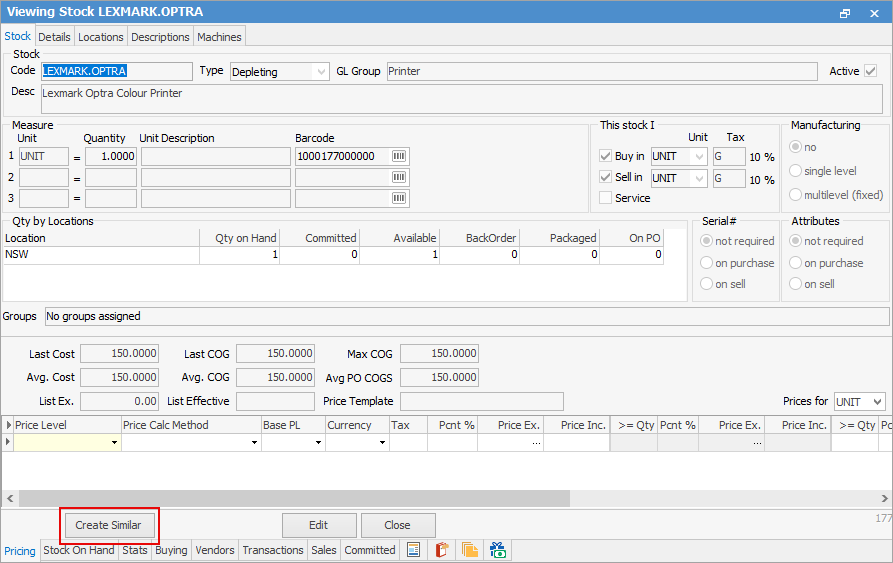Screen dimensions: 893x563
Task: Select Serial# on sell option
Action: click(x=706, y=283)
